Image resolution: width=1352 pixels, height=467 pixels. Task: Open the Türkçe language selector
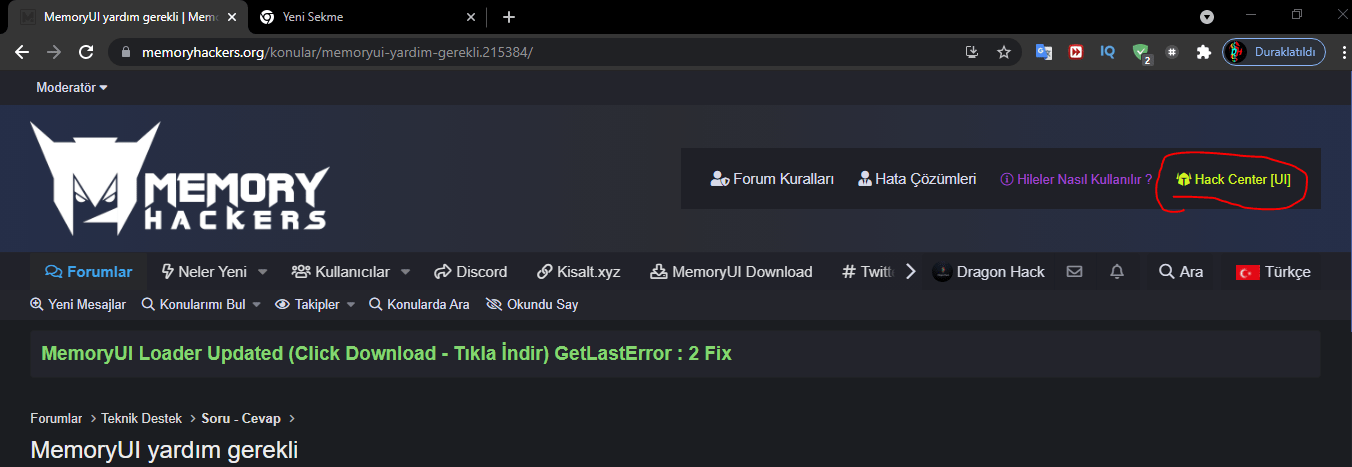tap(1272, 271)
